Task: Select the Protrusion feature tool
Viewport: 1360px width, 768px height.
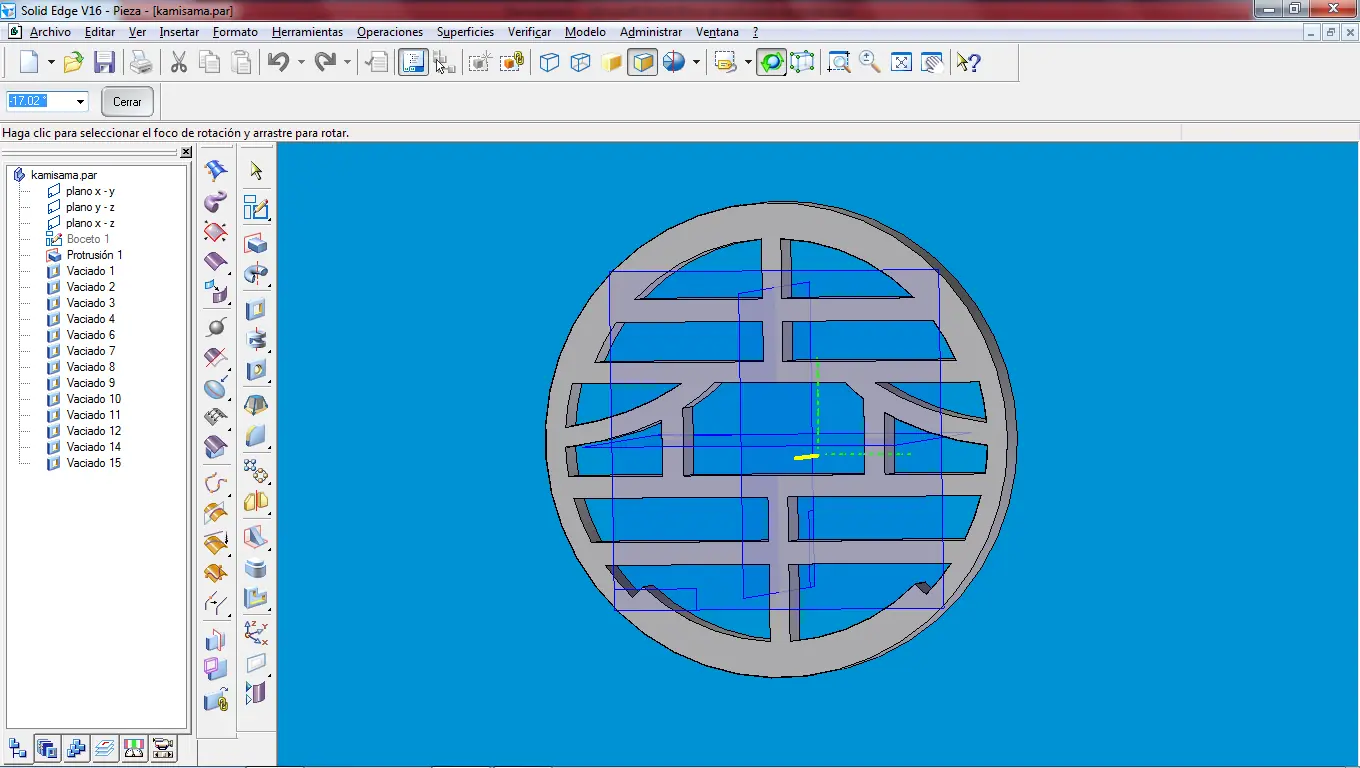Action: (x=256, y=243)
